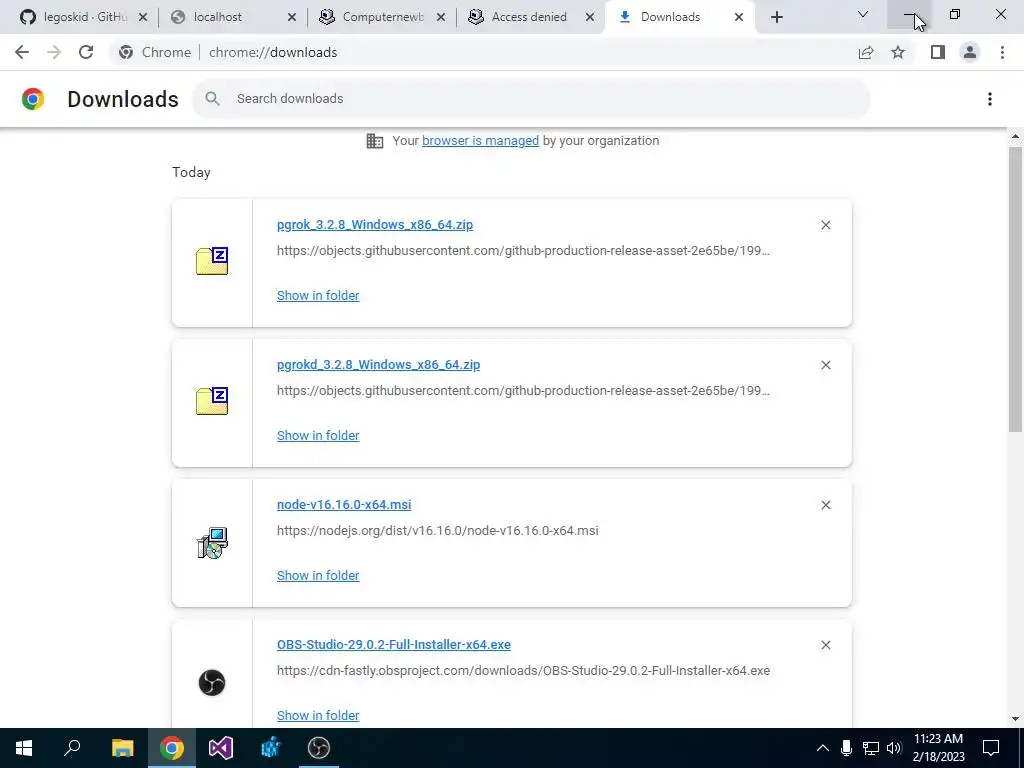Show node msi in folder
1024x768 pixels.
[x=318, y=575]
